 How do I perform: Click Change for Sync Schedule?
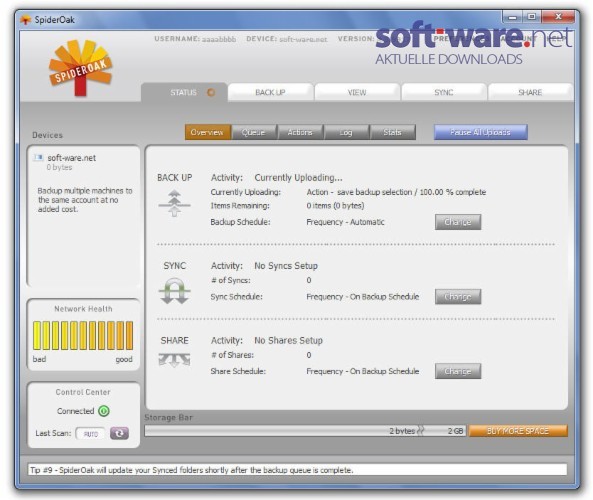tap(458, 297)
